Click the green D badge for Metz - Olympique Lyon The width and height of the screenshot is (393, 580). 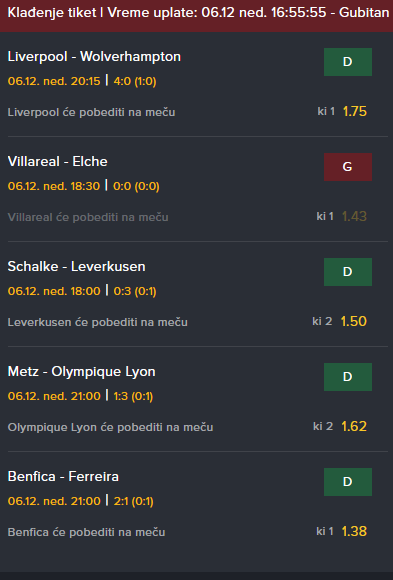[x=348, y=377]
